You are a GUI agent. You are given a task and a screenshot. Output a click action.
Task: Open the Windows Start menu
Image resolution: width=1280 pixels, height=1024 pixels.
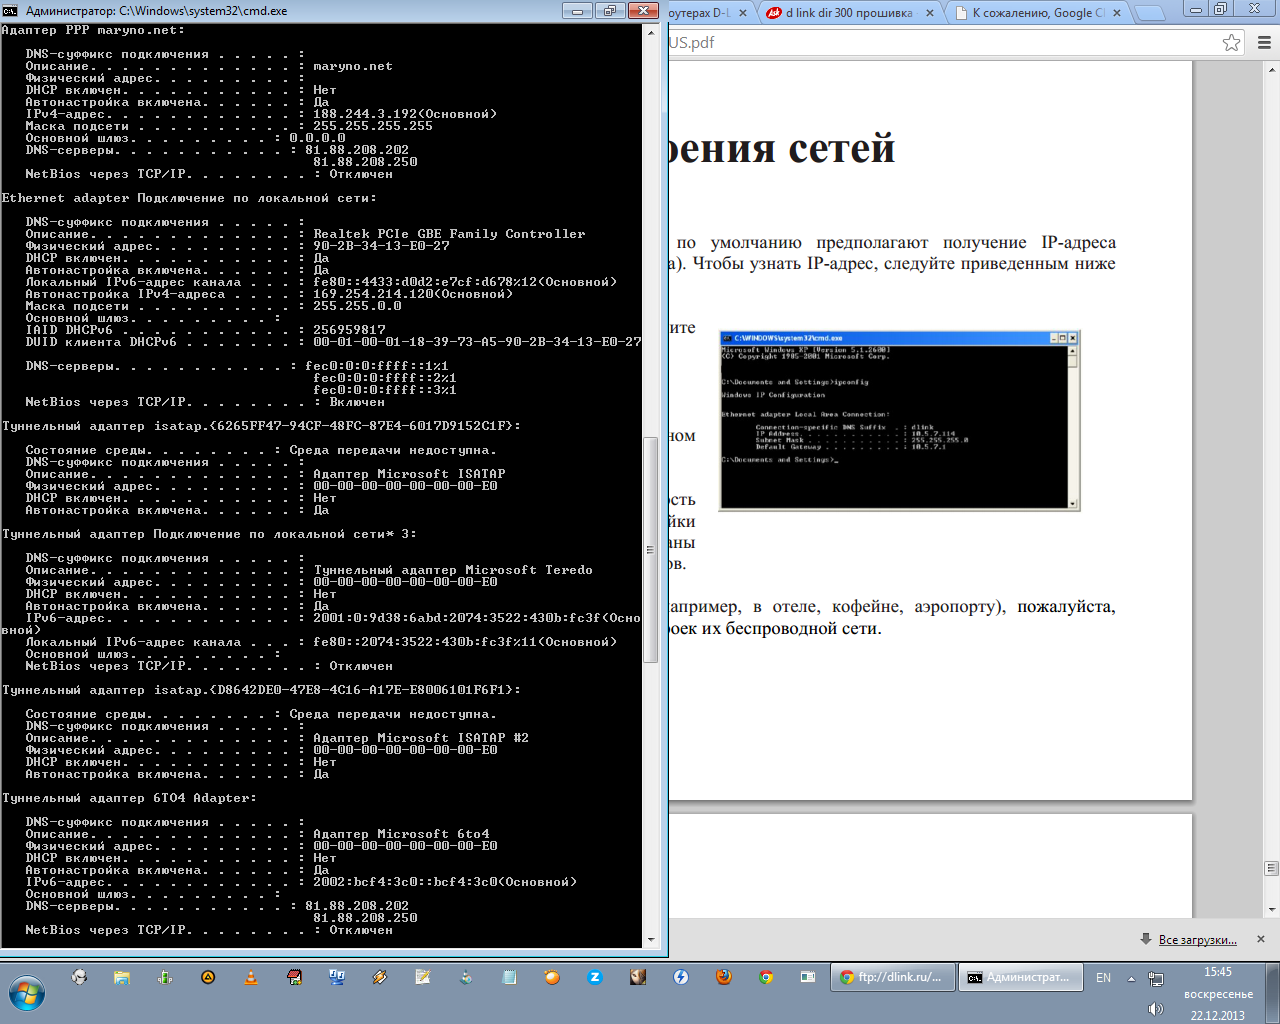(27, 994)
